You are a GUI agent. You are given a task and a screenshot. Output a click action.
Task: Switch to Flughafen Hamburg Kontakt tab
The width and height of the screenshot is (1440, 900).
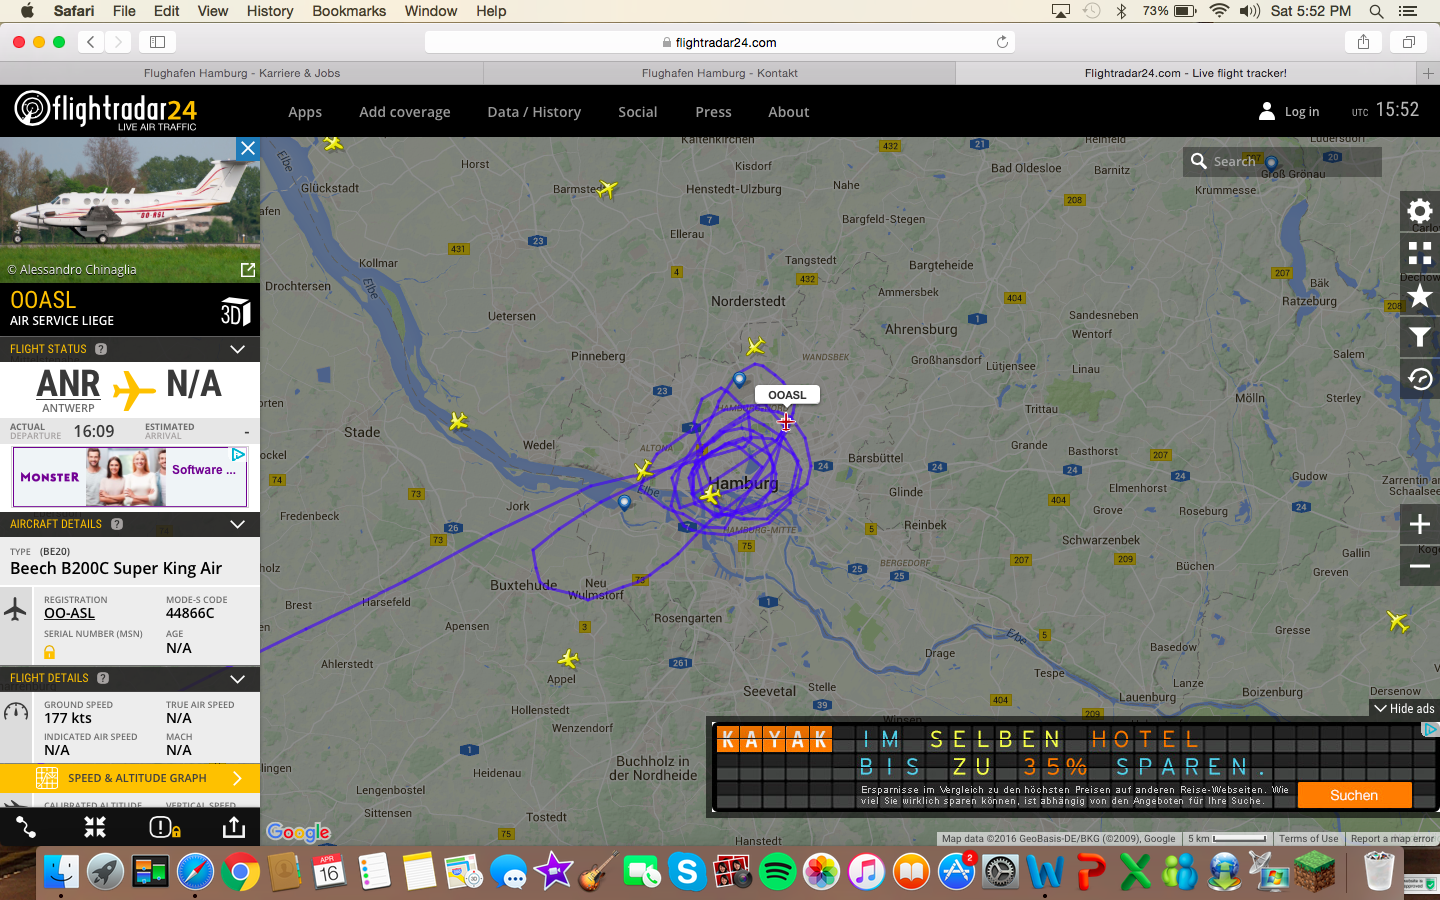coord(720,73)
